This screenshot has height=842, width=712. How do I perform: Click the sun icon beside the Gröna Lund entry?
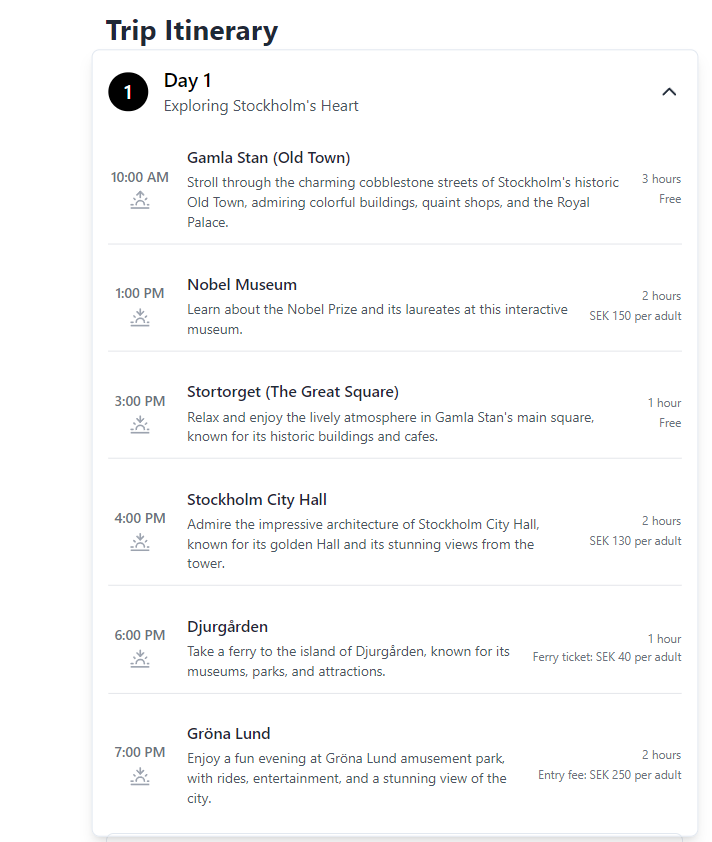140,776
